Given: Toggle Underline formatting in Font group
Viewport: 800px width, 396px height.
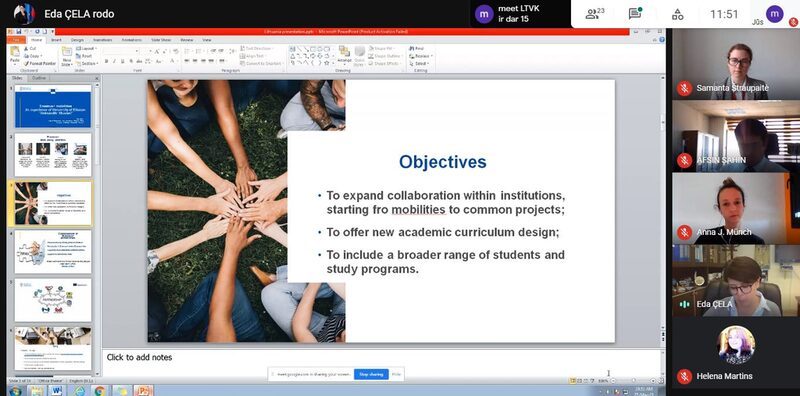Looking at the screenshot, I should tap(121, 61).
